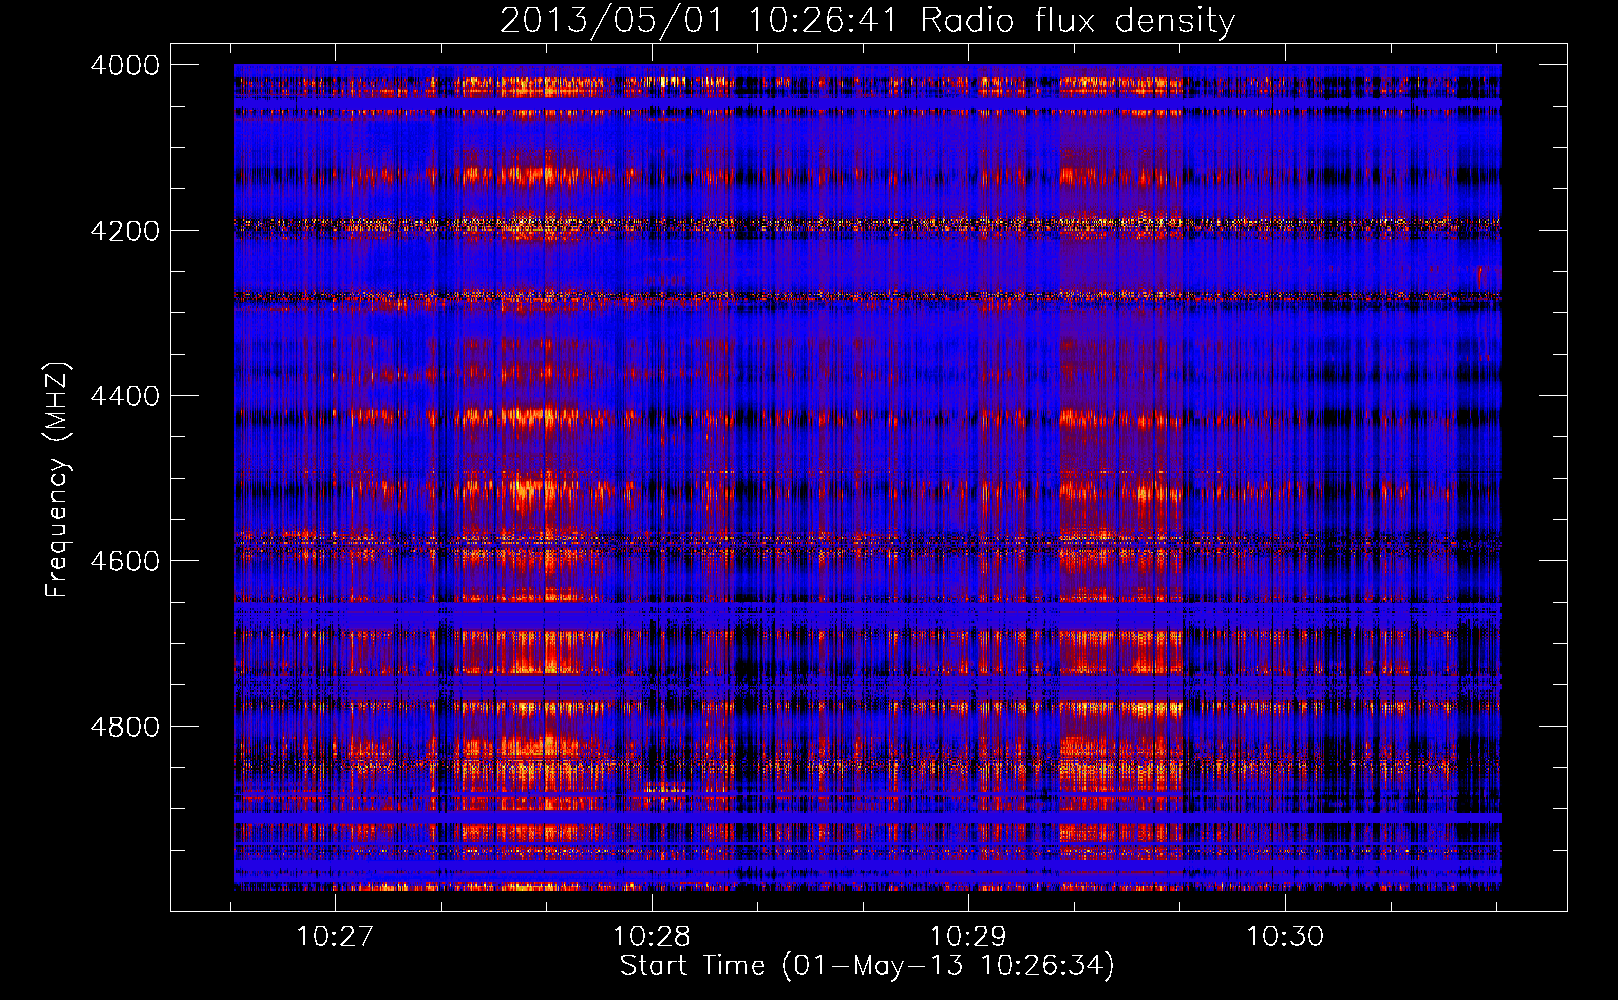Click the 'Frequency (MHZ)' axis title
This screenshot has width=1618, height=1000.
point(57,479)
